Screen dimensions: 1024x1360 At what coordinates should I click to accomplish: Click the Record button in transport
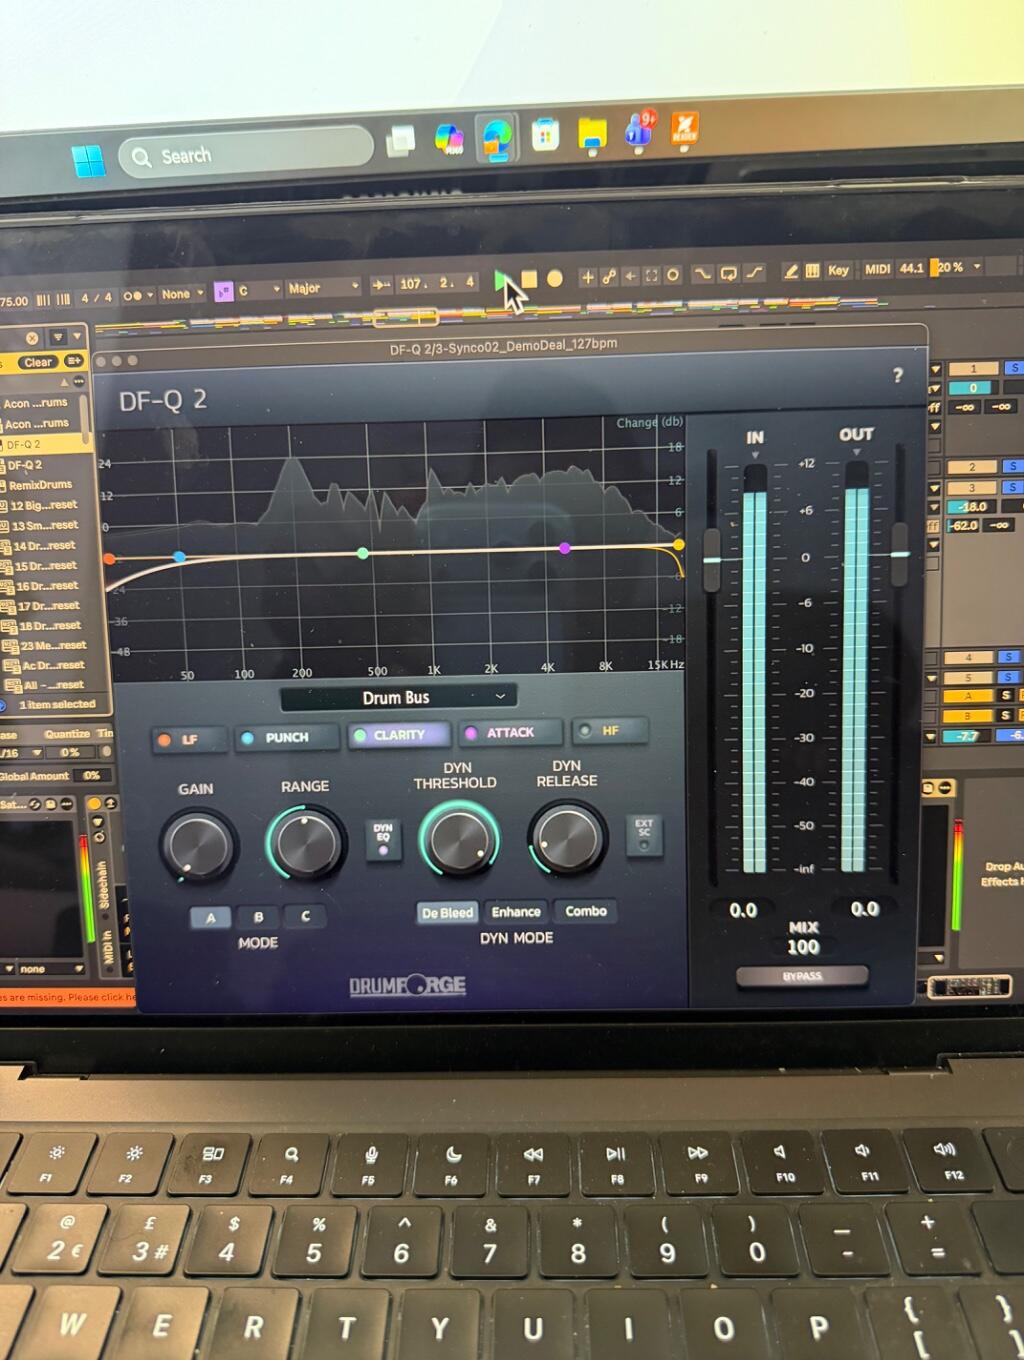click(554, 278)
